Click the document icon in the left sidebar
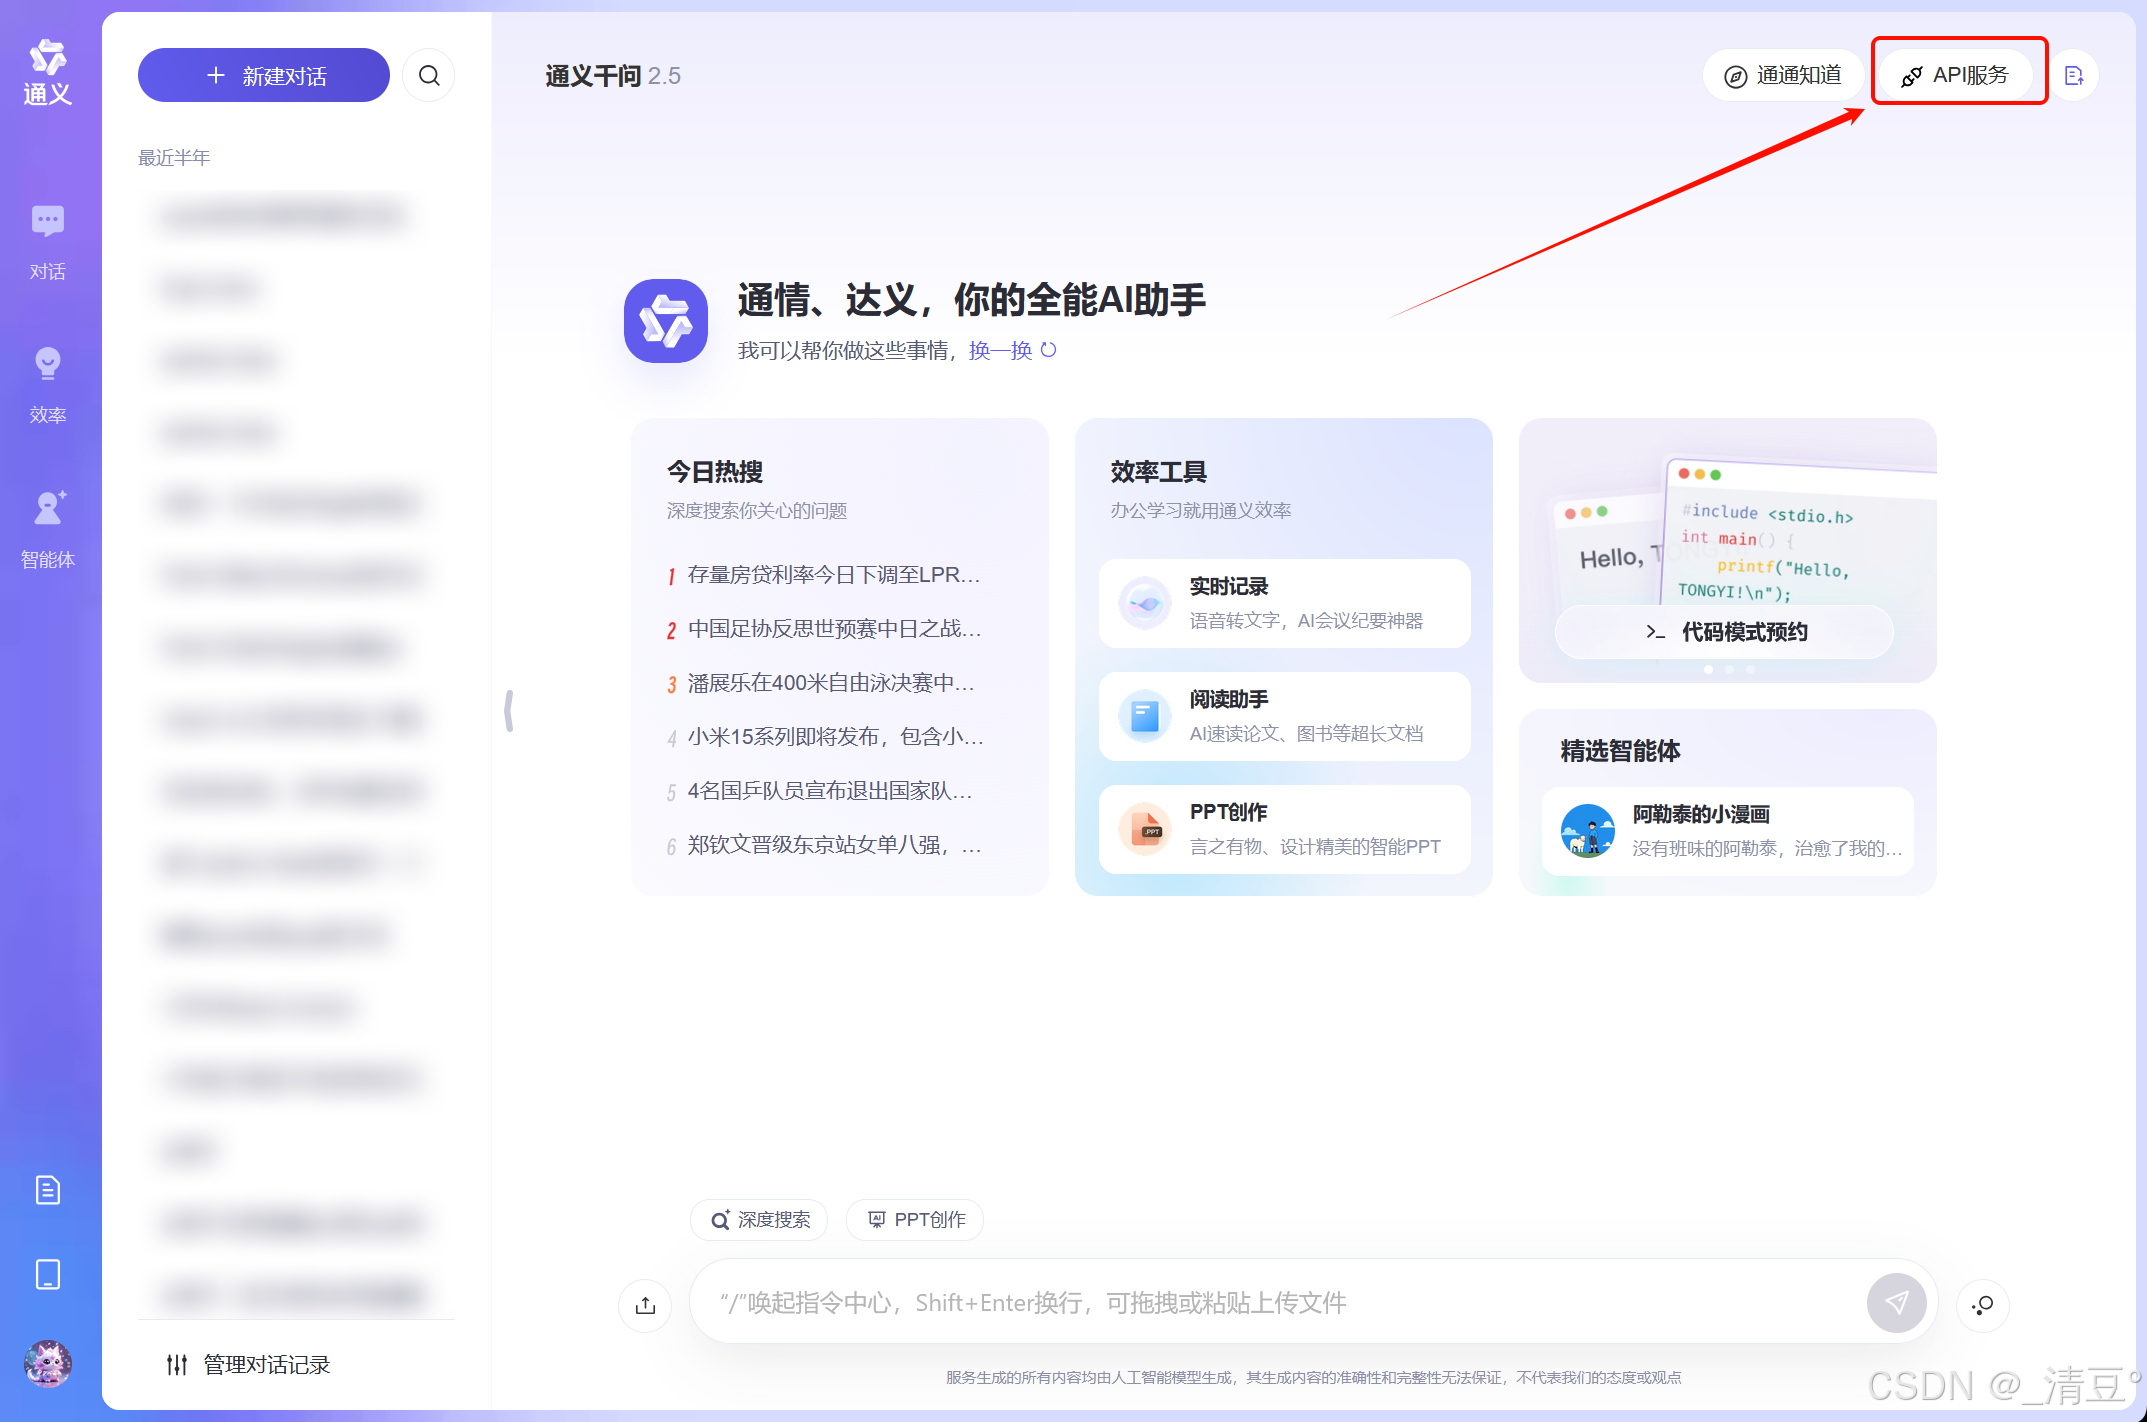 point(48,1190)
